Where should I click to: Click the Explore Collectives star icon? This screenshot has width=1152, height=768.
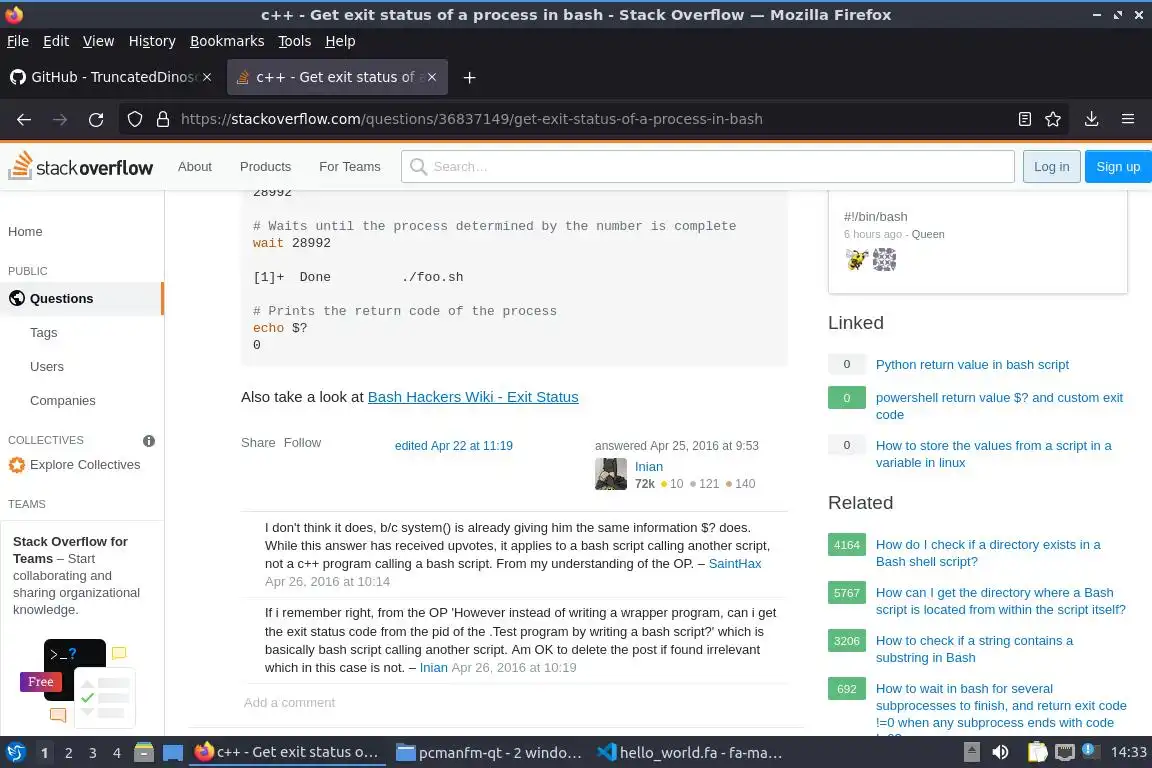pyautogui.click(x=16, y=464)
